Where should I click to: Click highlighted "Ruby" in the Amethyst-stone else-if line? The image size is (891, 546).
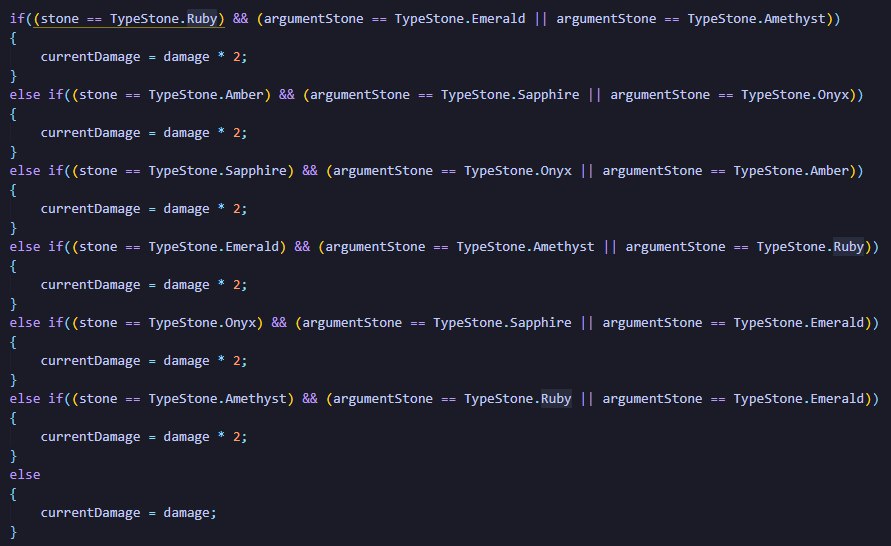click(556, 399)
